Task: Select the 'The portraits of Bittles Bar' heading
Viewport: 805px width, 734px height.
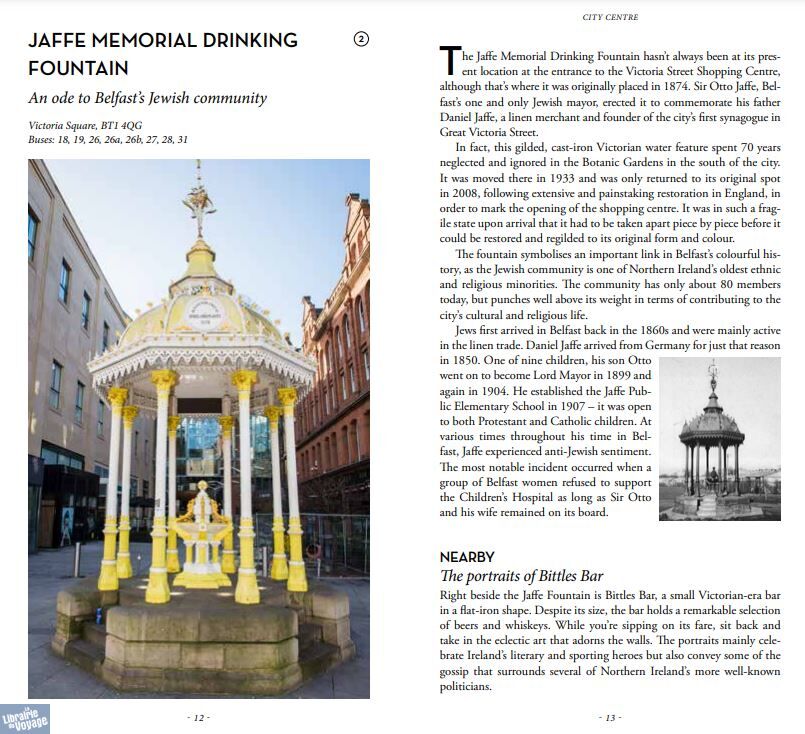Action: click(x=522, y=576)
